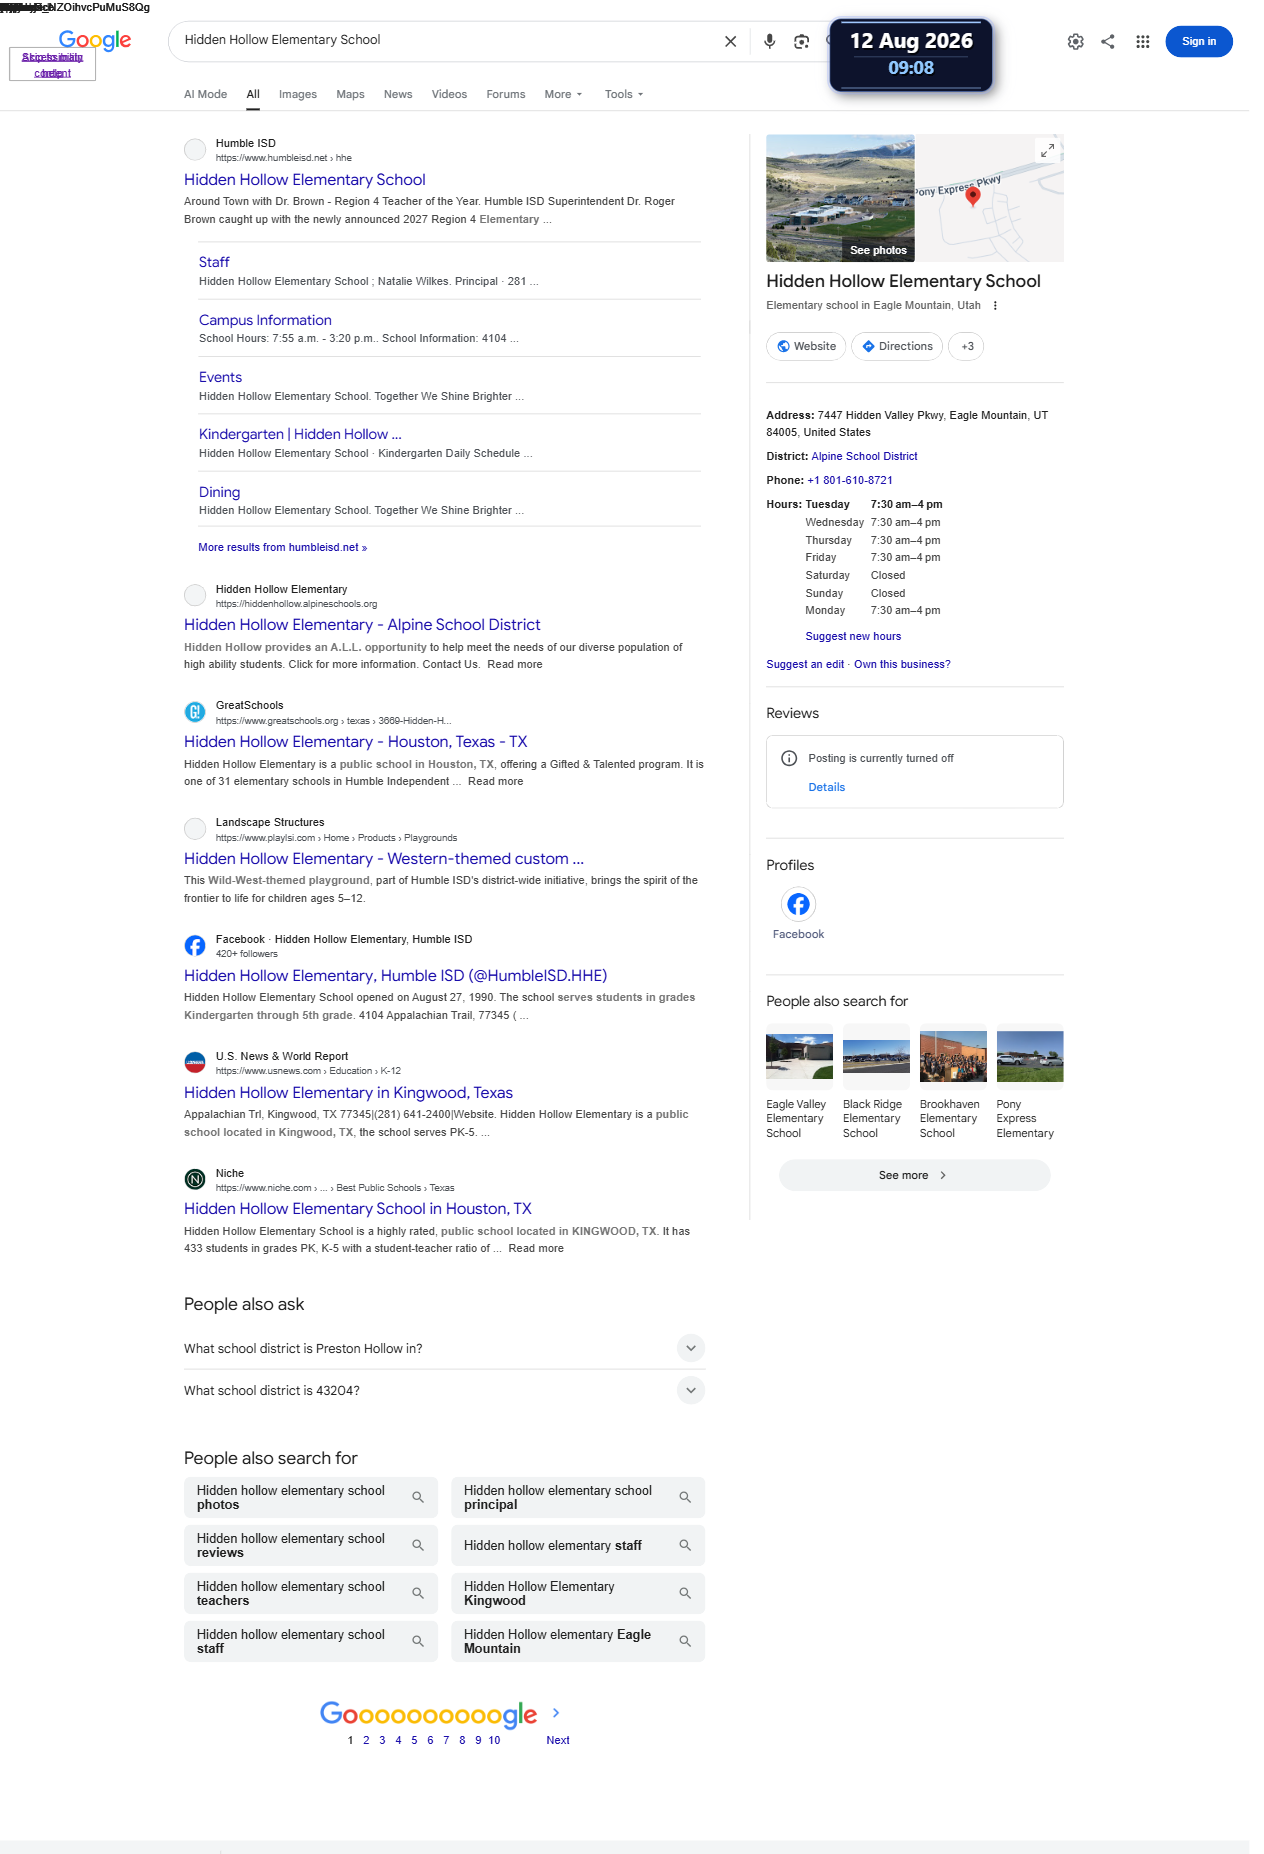
Task: Click the Google logo
Action: pyautogui.click(x=95, y=40)
